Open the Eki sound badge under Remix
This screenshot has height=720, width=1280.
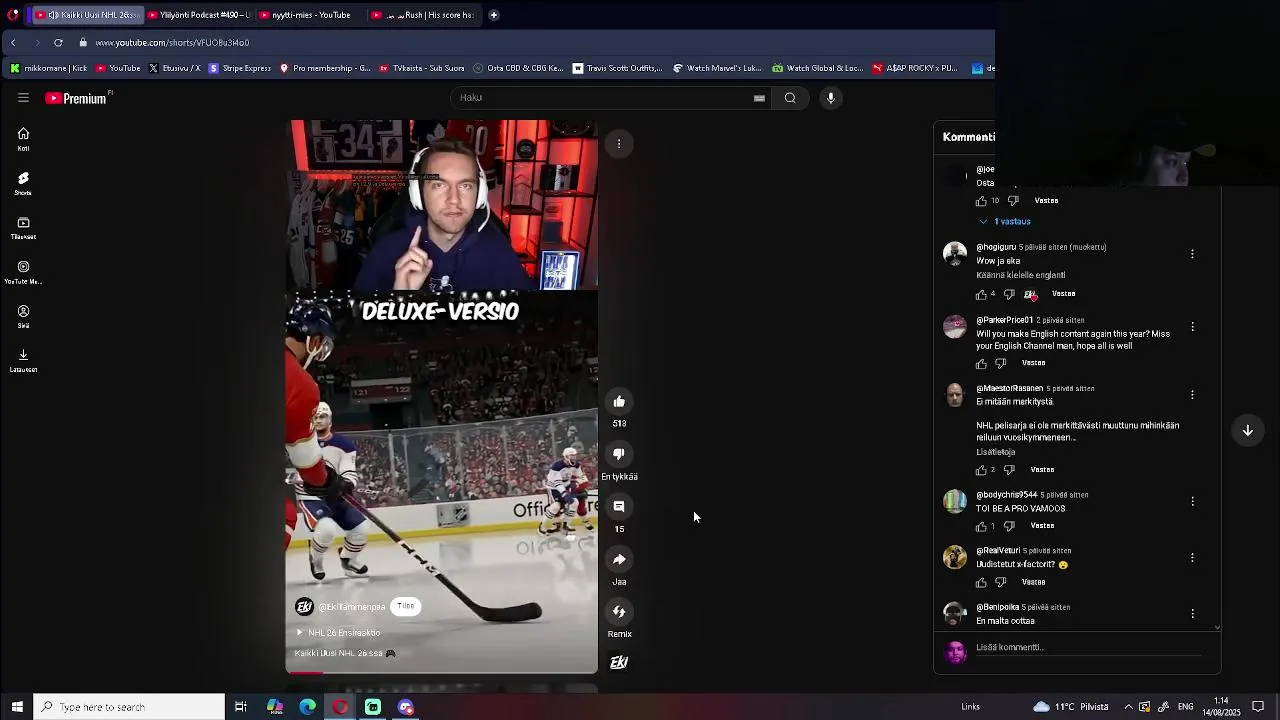619,662
